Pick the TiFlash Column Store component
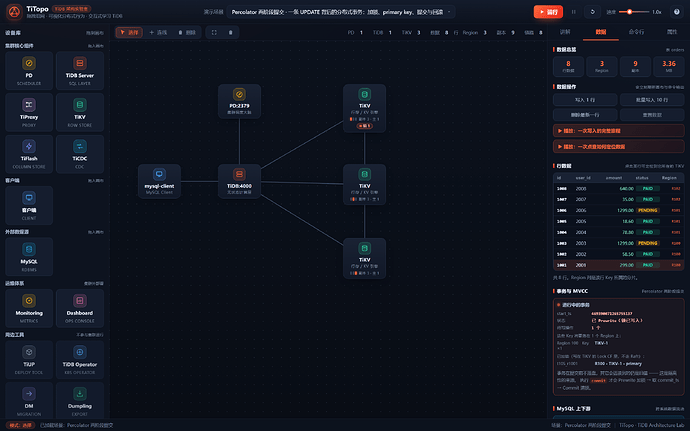The height and width of the screenshot is (431, 690). pyautogui.click(x=29, y=154)
